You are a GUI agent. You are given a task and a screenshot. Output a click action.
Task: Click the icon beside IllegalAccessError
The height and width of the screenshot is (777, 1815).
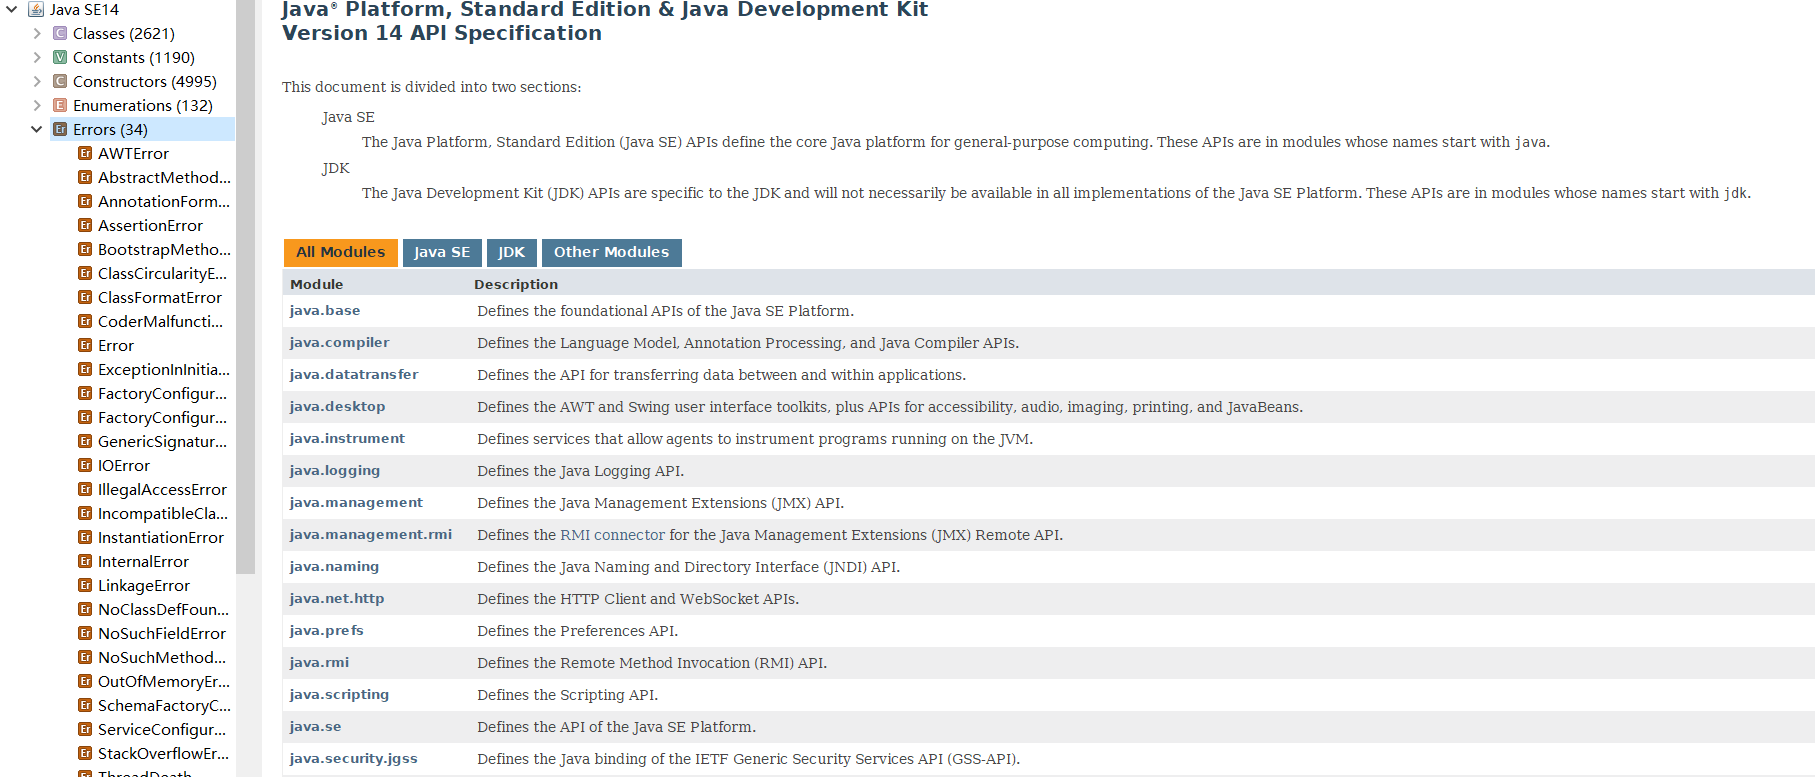click(85, 489)
